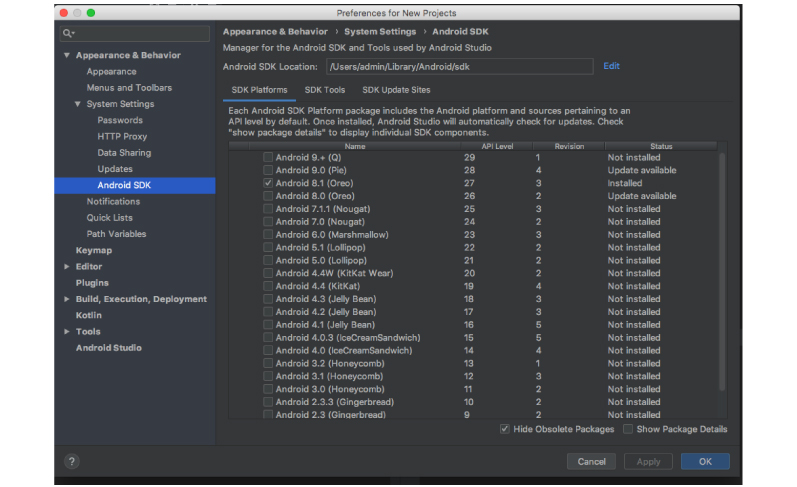The height and width of the screenshot is (487, 797).
Task: Expand the Editor settings section
Action: click(x=67, y=267)
